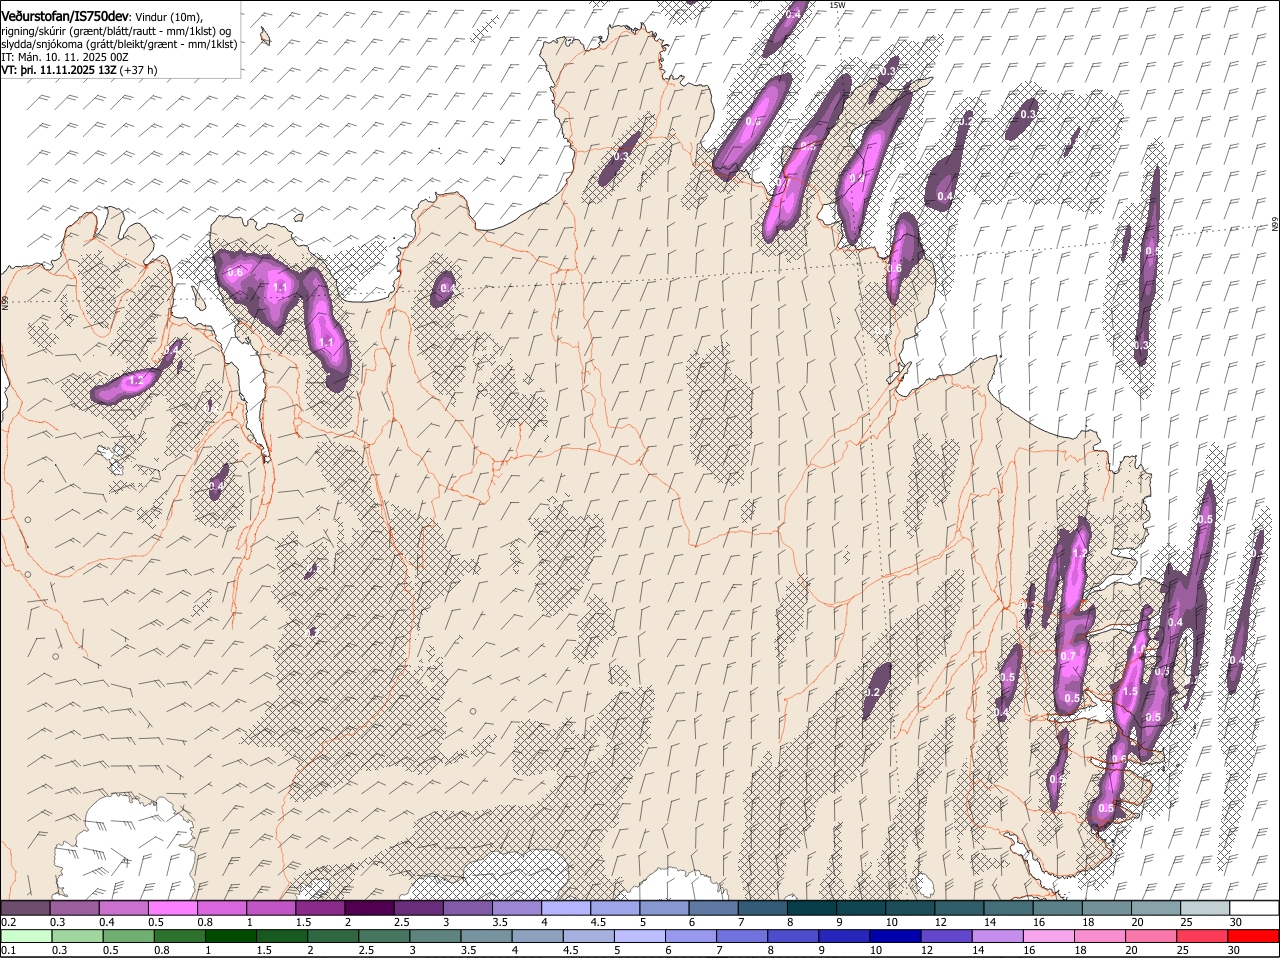Click the '12' label under the upper scale
This screenshot has height=958, width=1280.
[x=939, y=921]
